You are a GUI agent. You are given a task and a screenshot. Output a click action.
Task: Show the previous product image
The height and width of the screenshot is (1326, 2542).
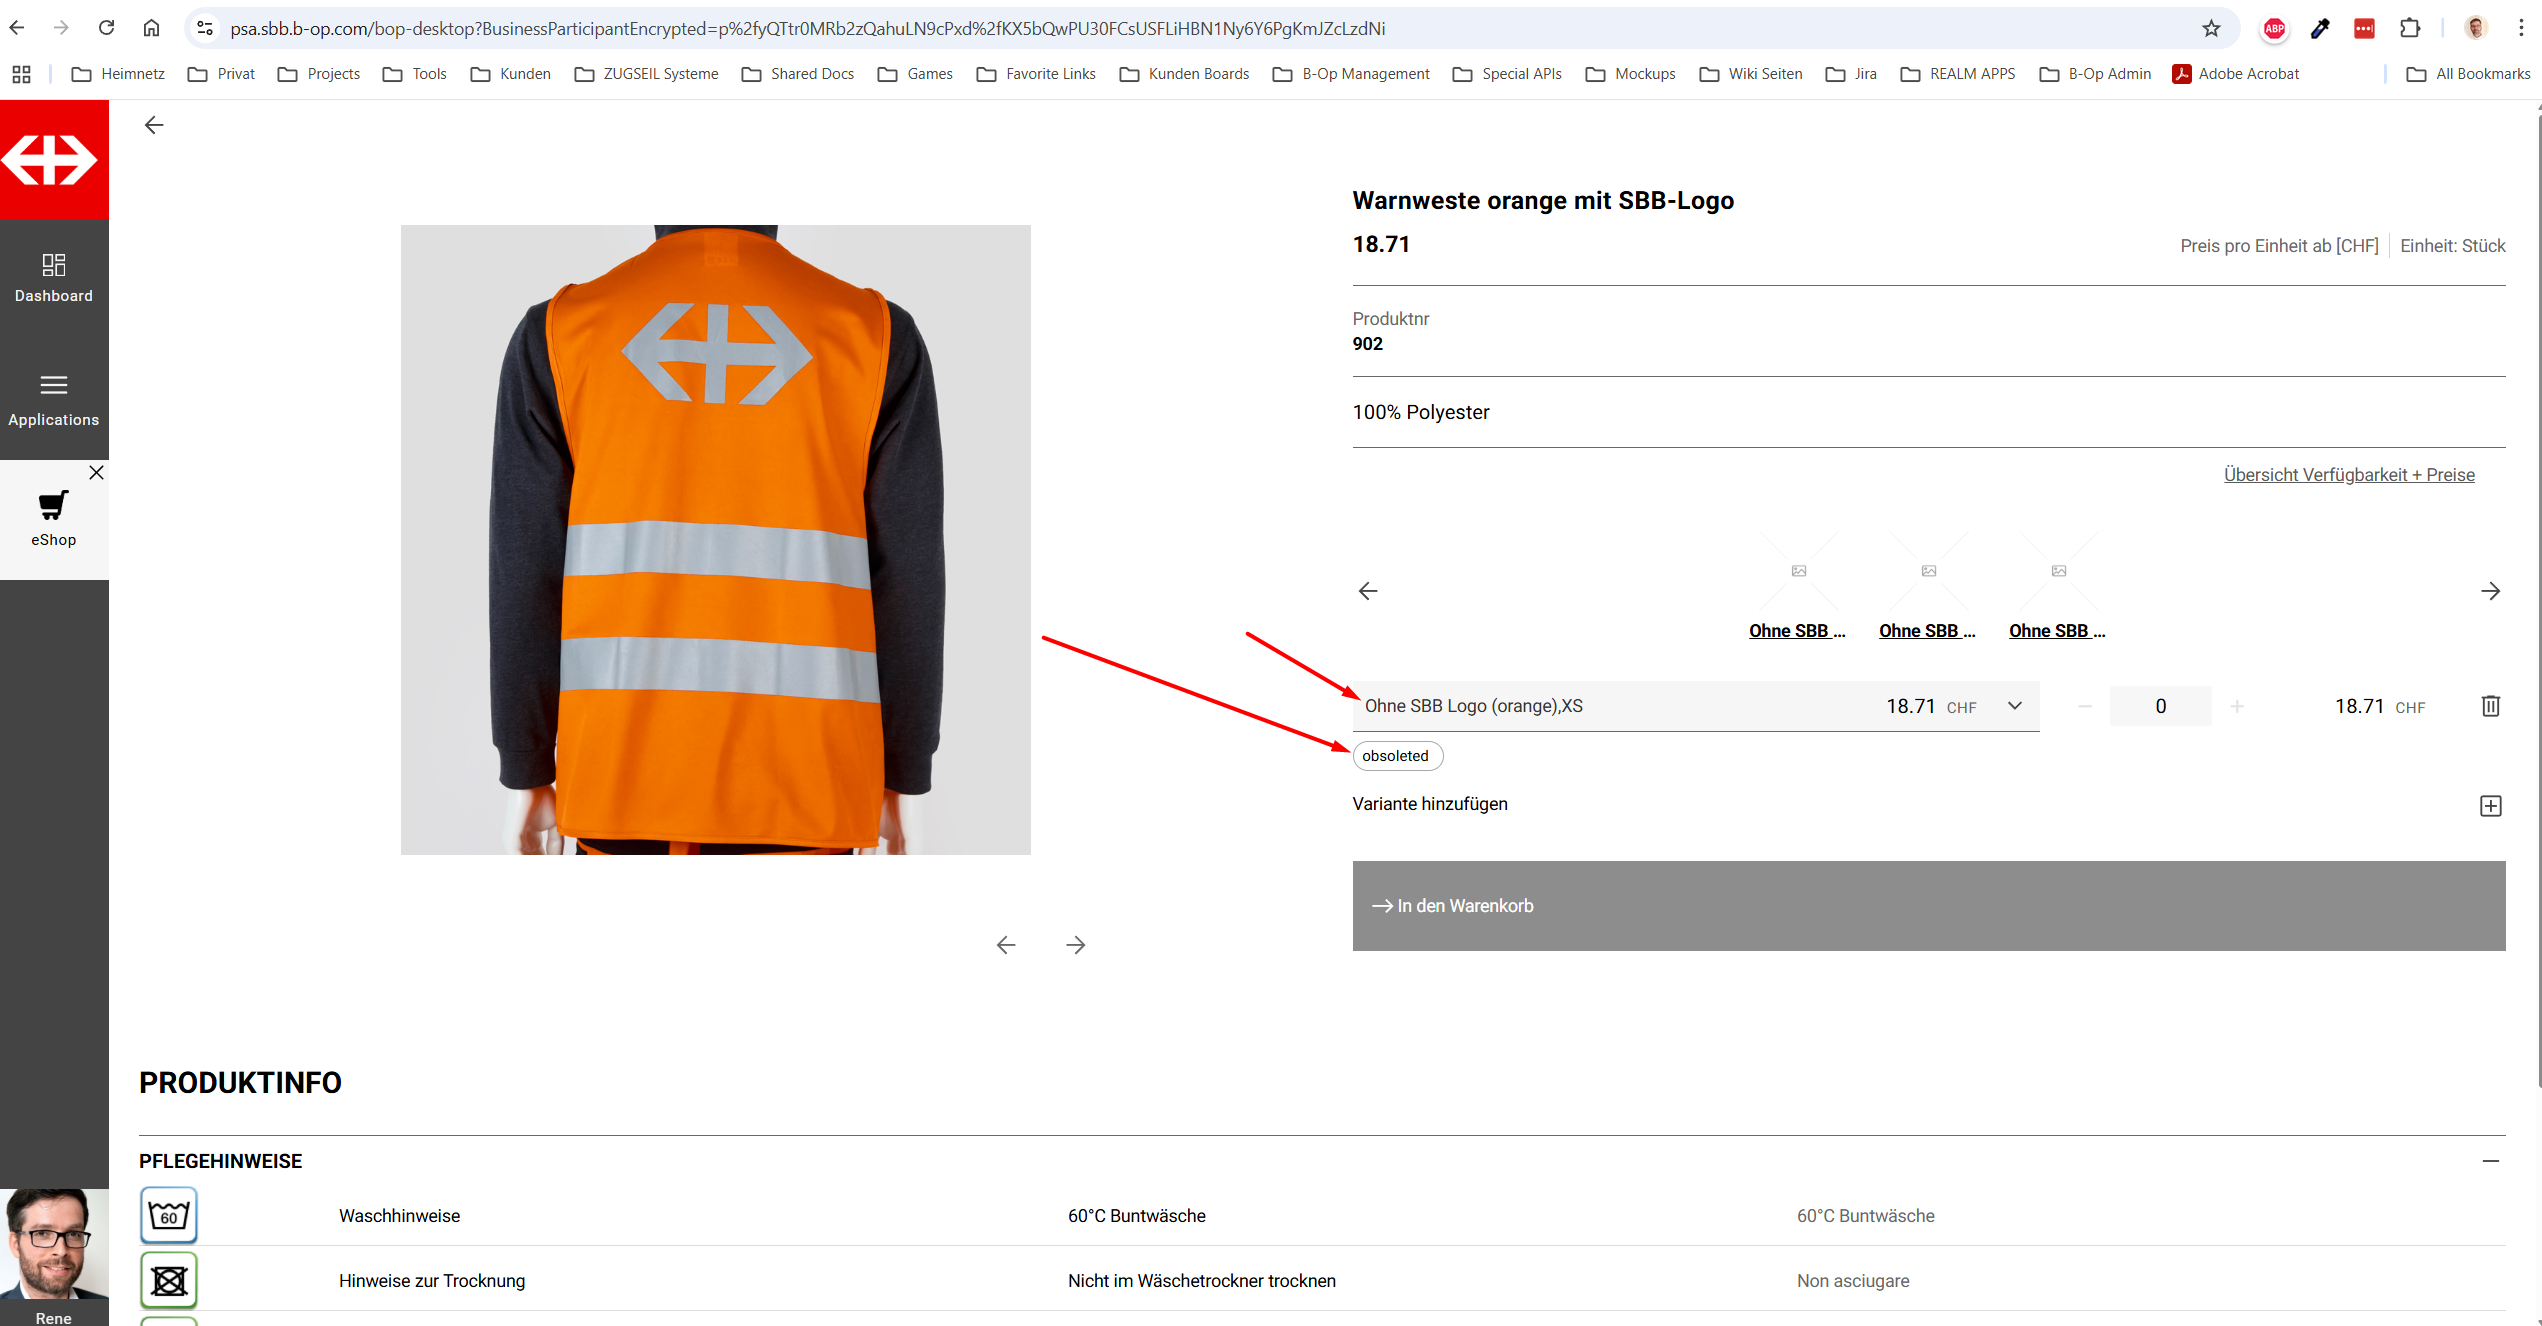1006,945
